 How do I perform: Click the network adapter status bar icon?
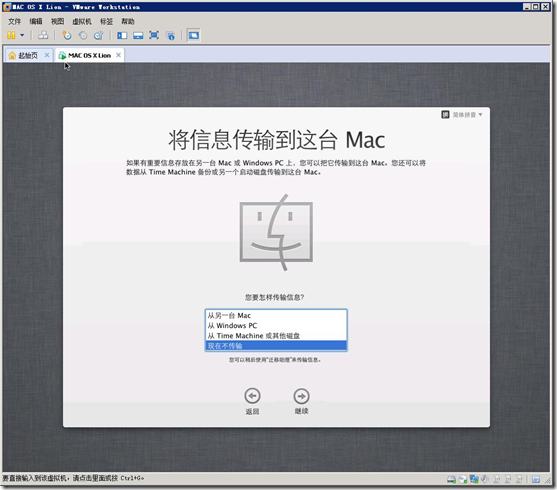tap(474, 479)
